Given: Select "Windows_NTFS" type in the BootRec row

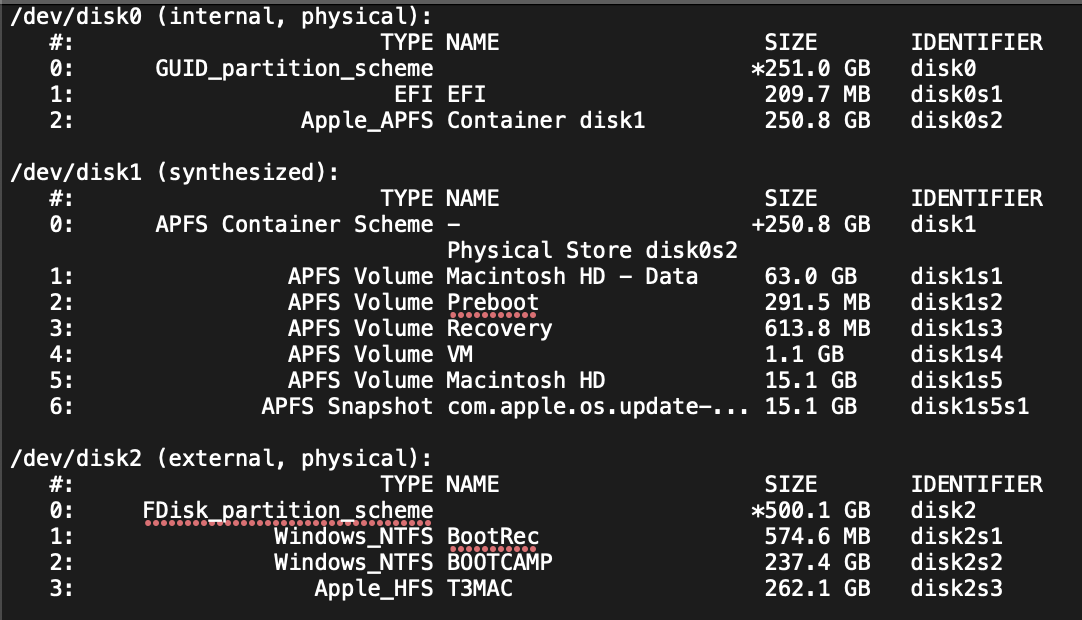Looking at the screenshot, I should point(354,536).
